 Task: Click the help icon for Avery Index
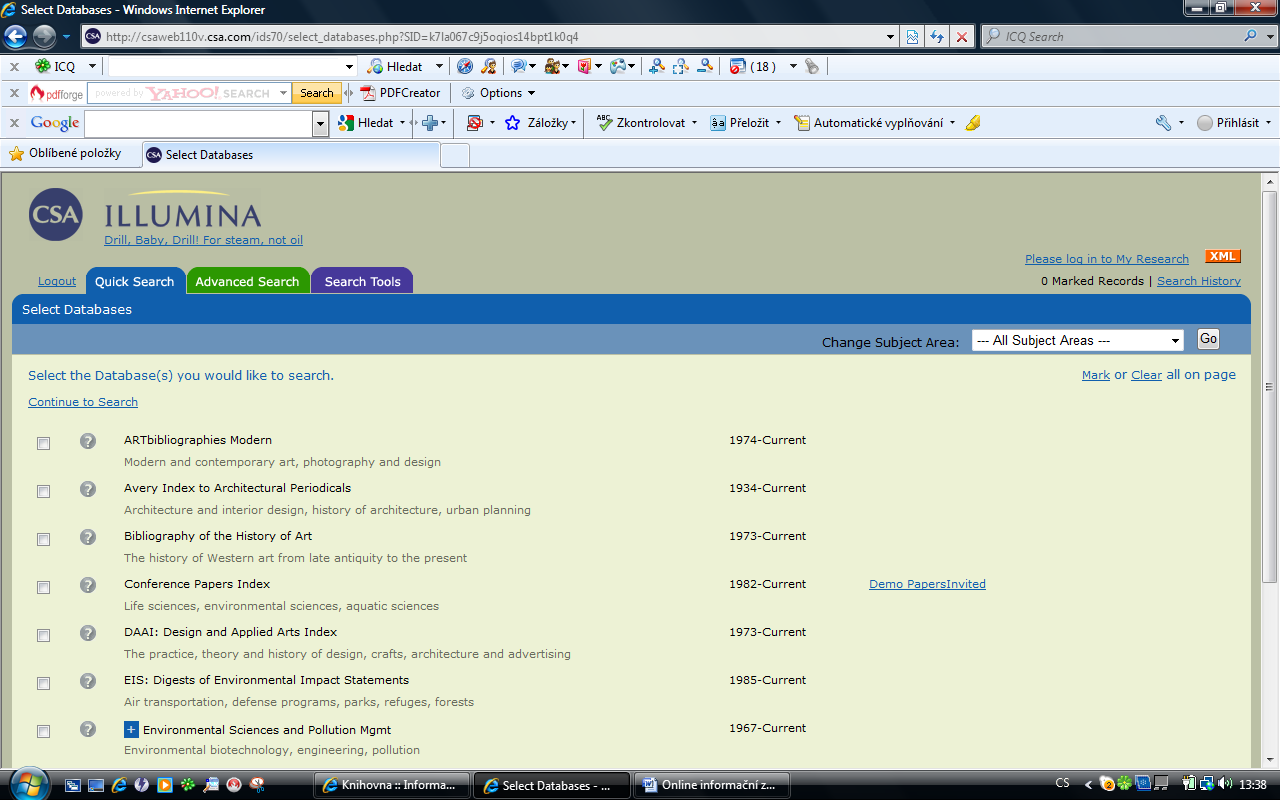point(88,489)
